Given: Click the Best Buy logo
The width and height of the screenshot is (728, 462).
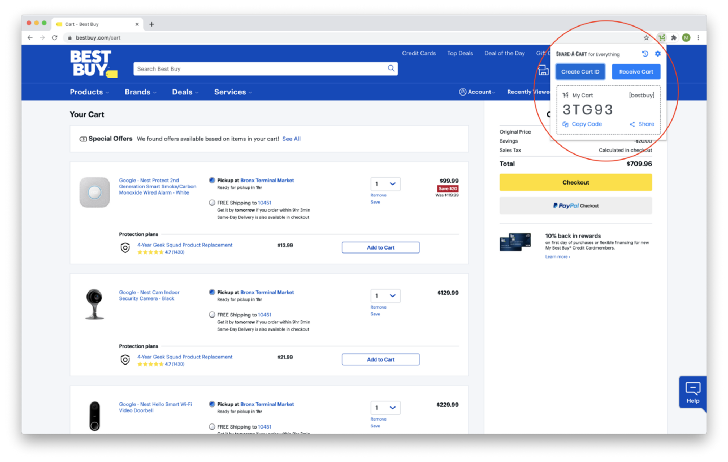Looking at the screenshot, I should [93, 64].
